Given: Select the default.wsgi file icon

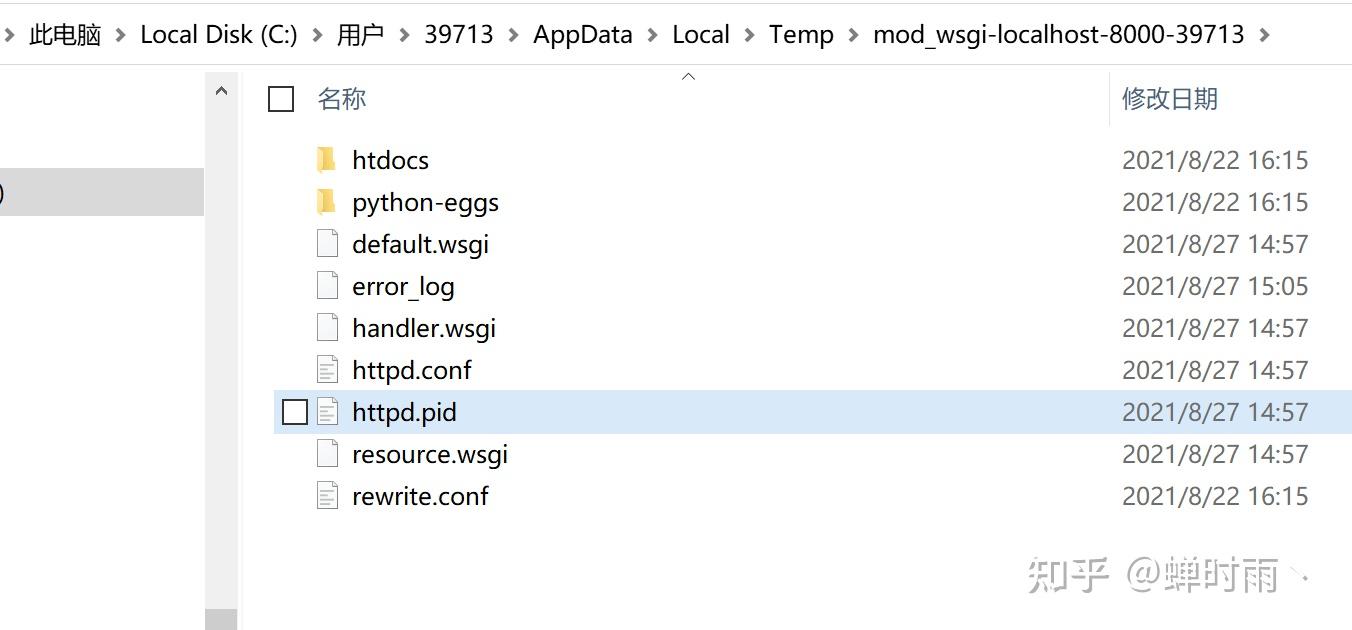Looking at the screenshot, I should 328,243.
